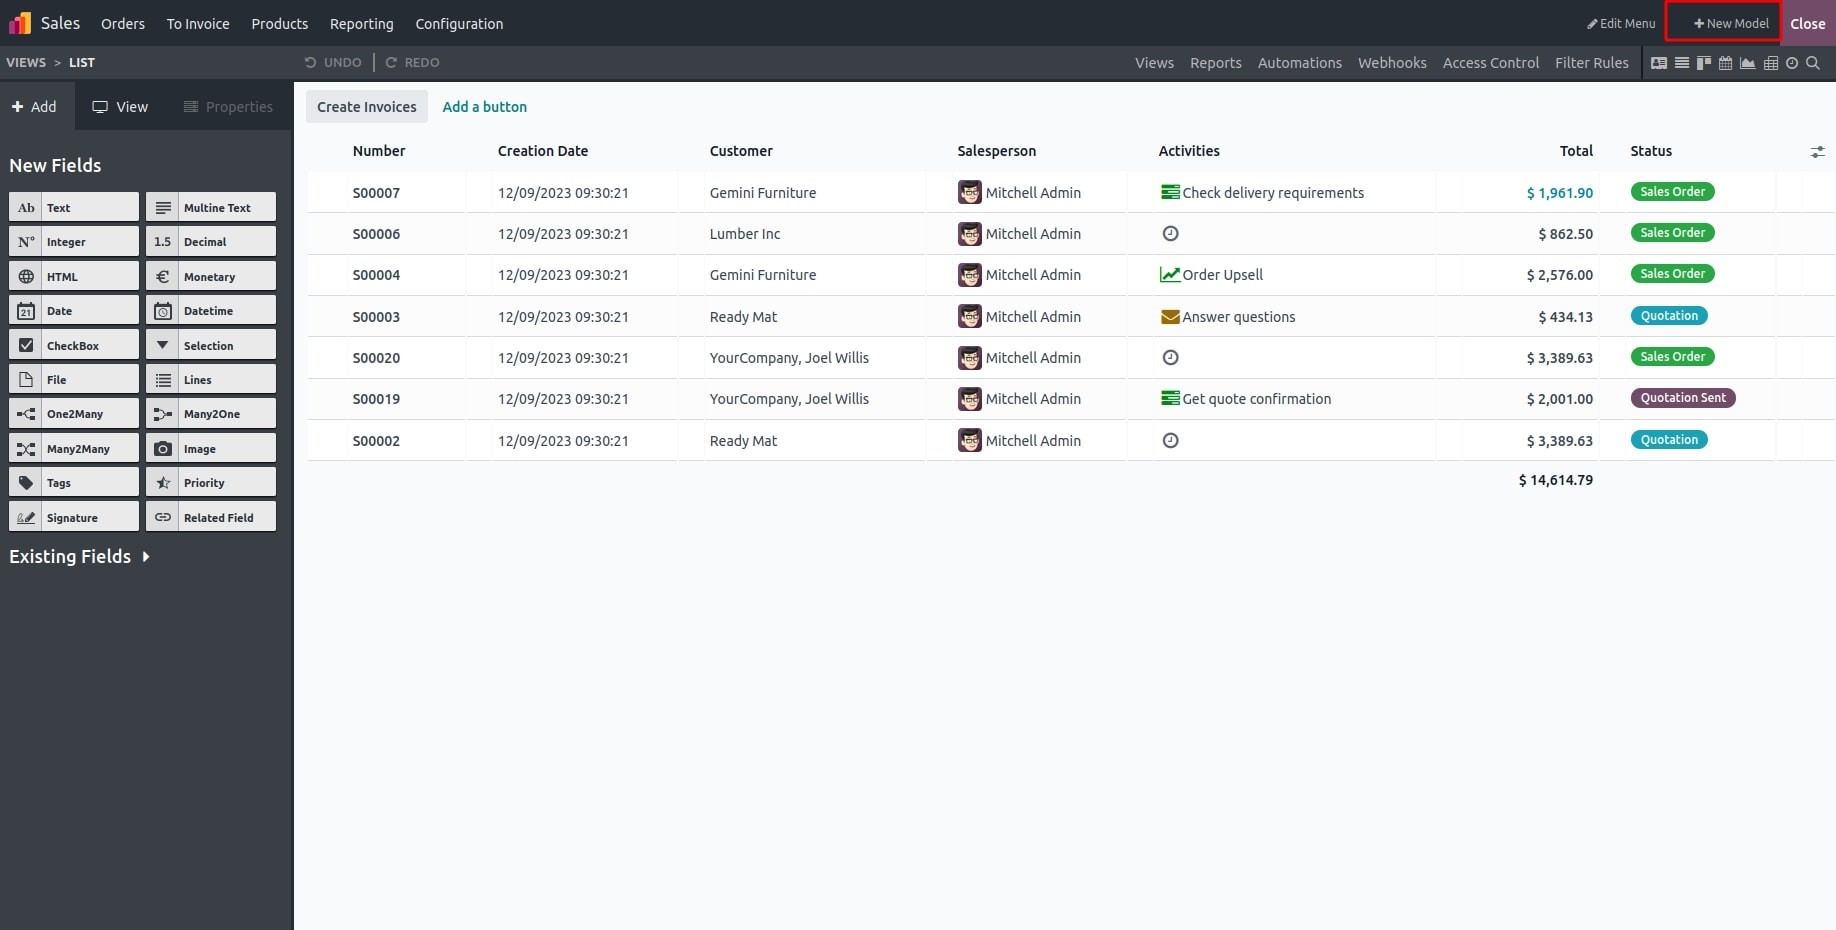Select the Decimal field component

(211, 241)
